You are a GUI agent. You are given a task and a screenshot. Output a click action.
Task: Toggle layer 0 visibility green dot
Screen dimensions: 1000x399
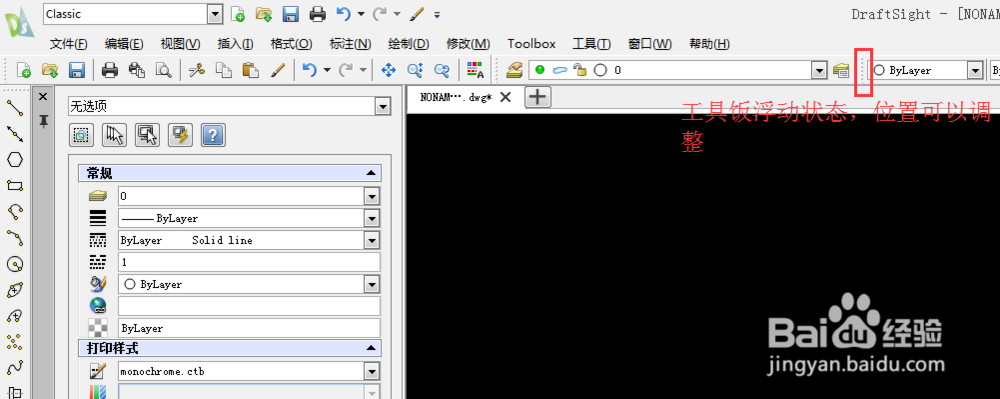coord(540,70)
